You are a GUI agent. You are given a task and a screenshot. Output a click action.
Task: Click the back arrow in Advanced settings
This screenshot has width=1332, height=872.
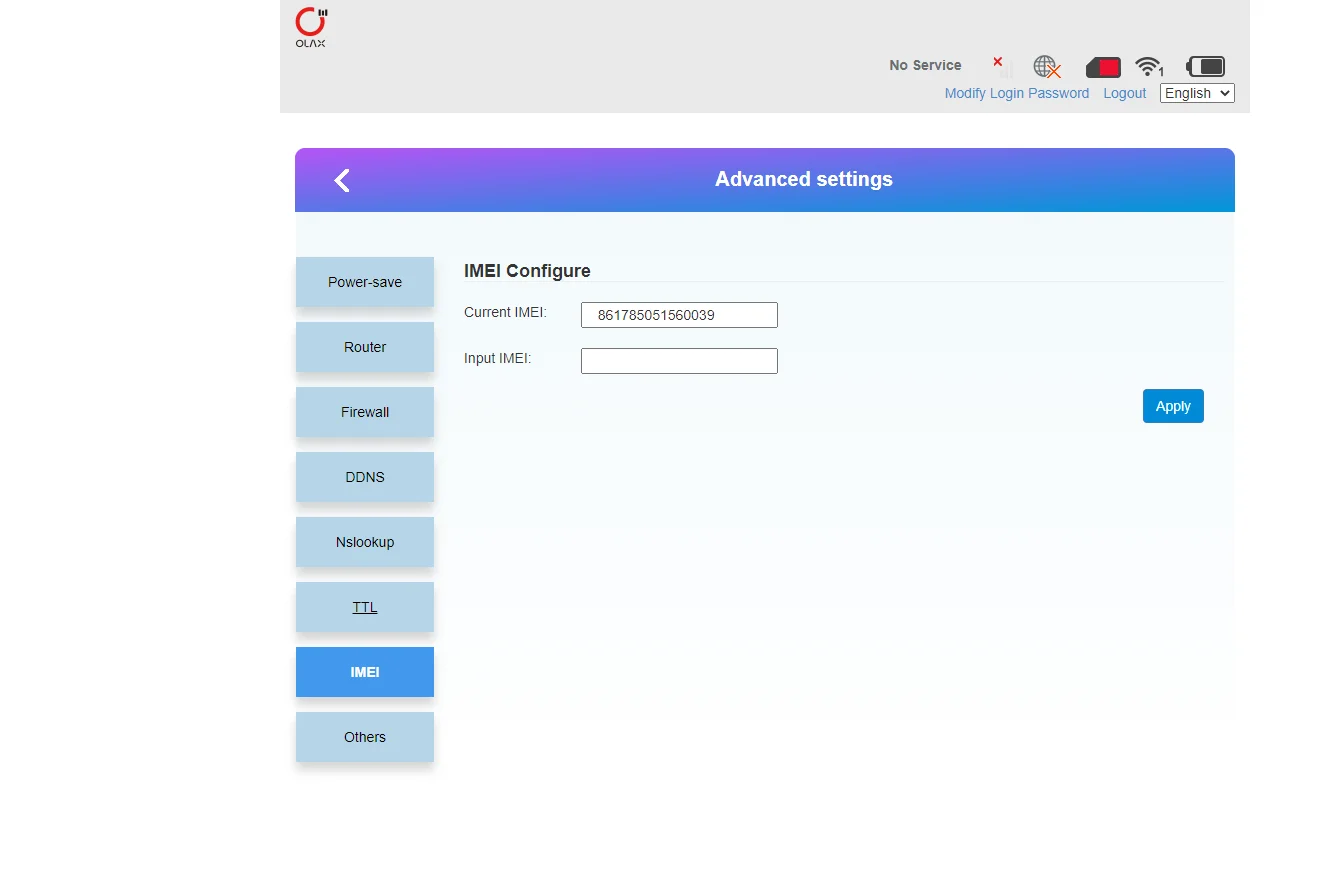[342, 180]
